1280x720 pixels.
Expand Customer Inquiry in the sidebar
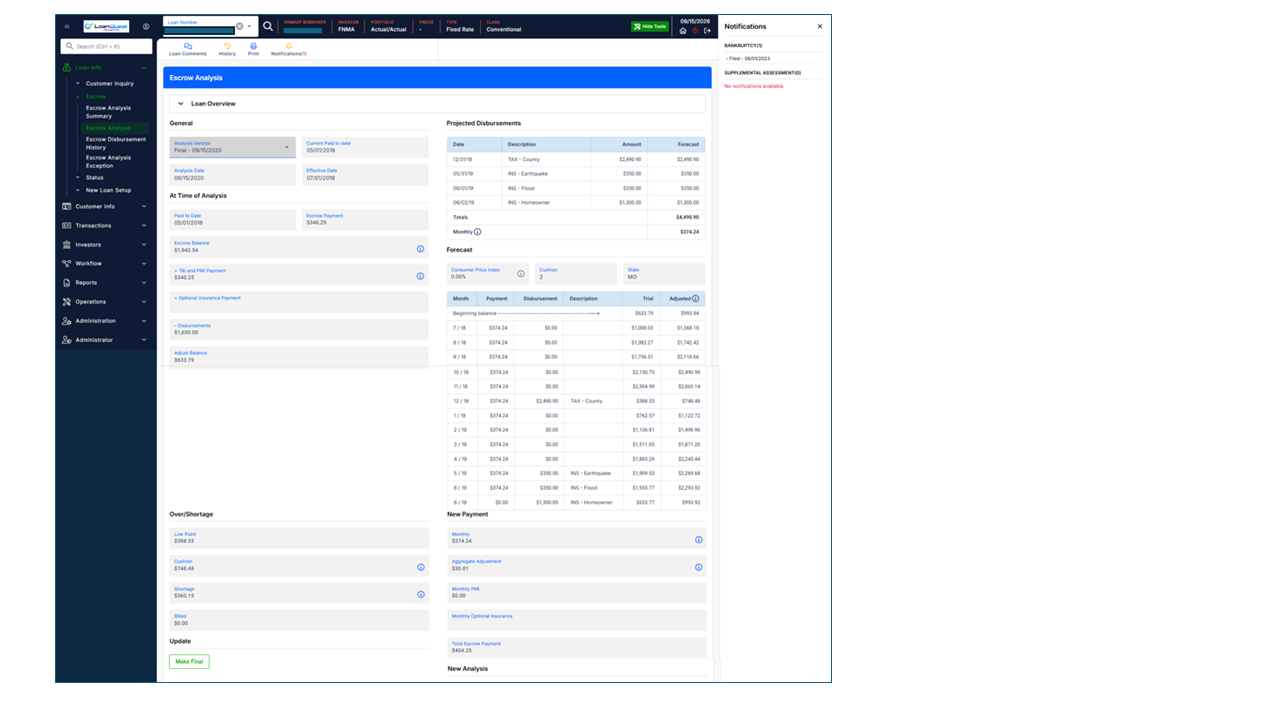(78, 84)
